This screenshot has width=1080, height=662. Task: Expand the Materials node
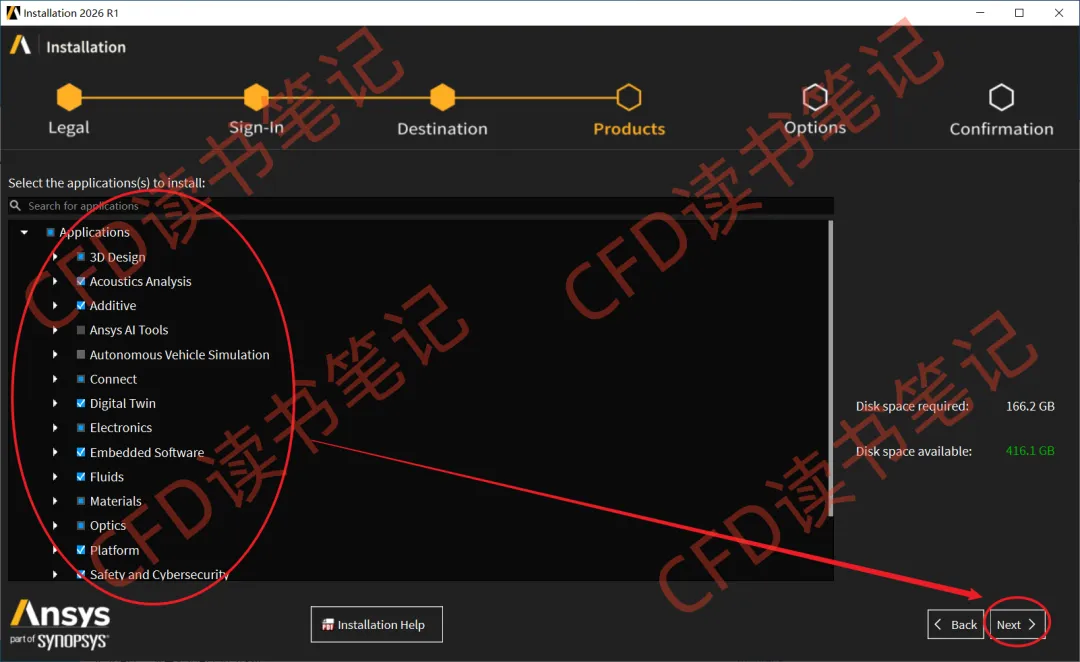(55, 501)
